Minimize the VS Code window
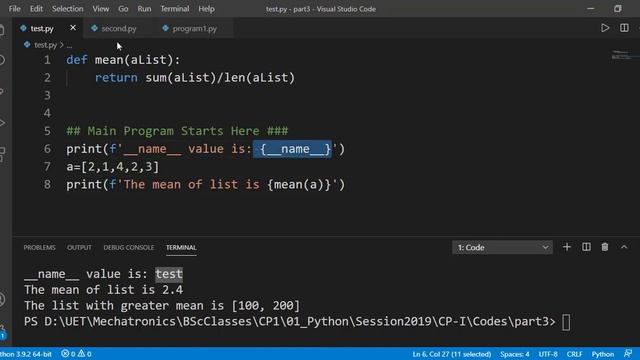This screenshot has width=640, height=360. coord(590,9)
